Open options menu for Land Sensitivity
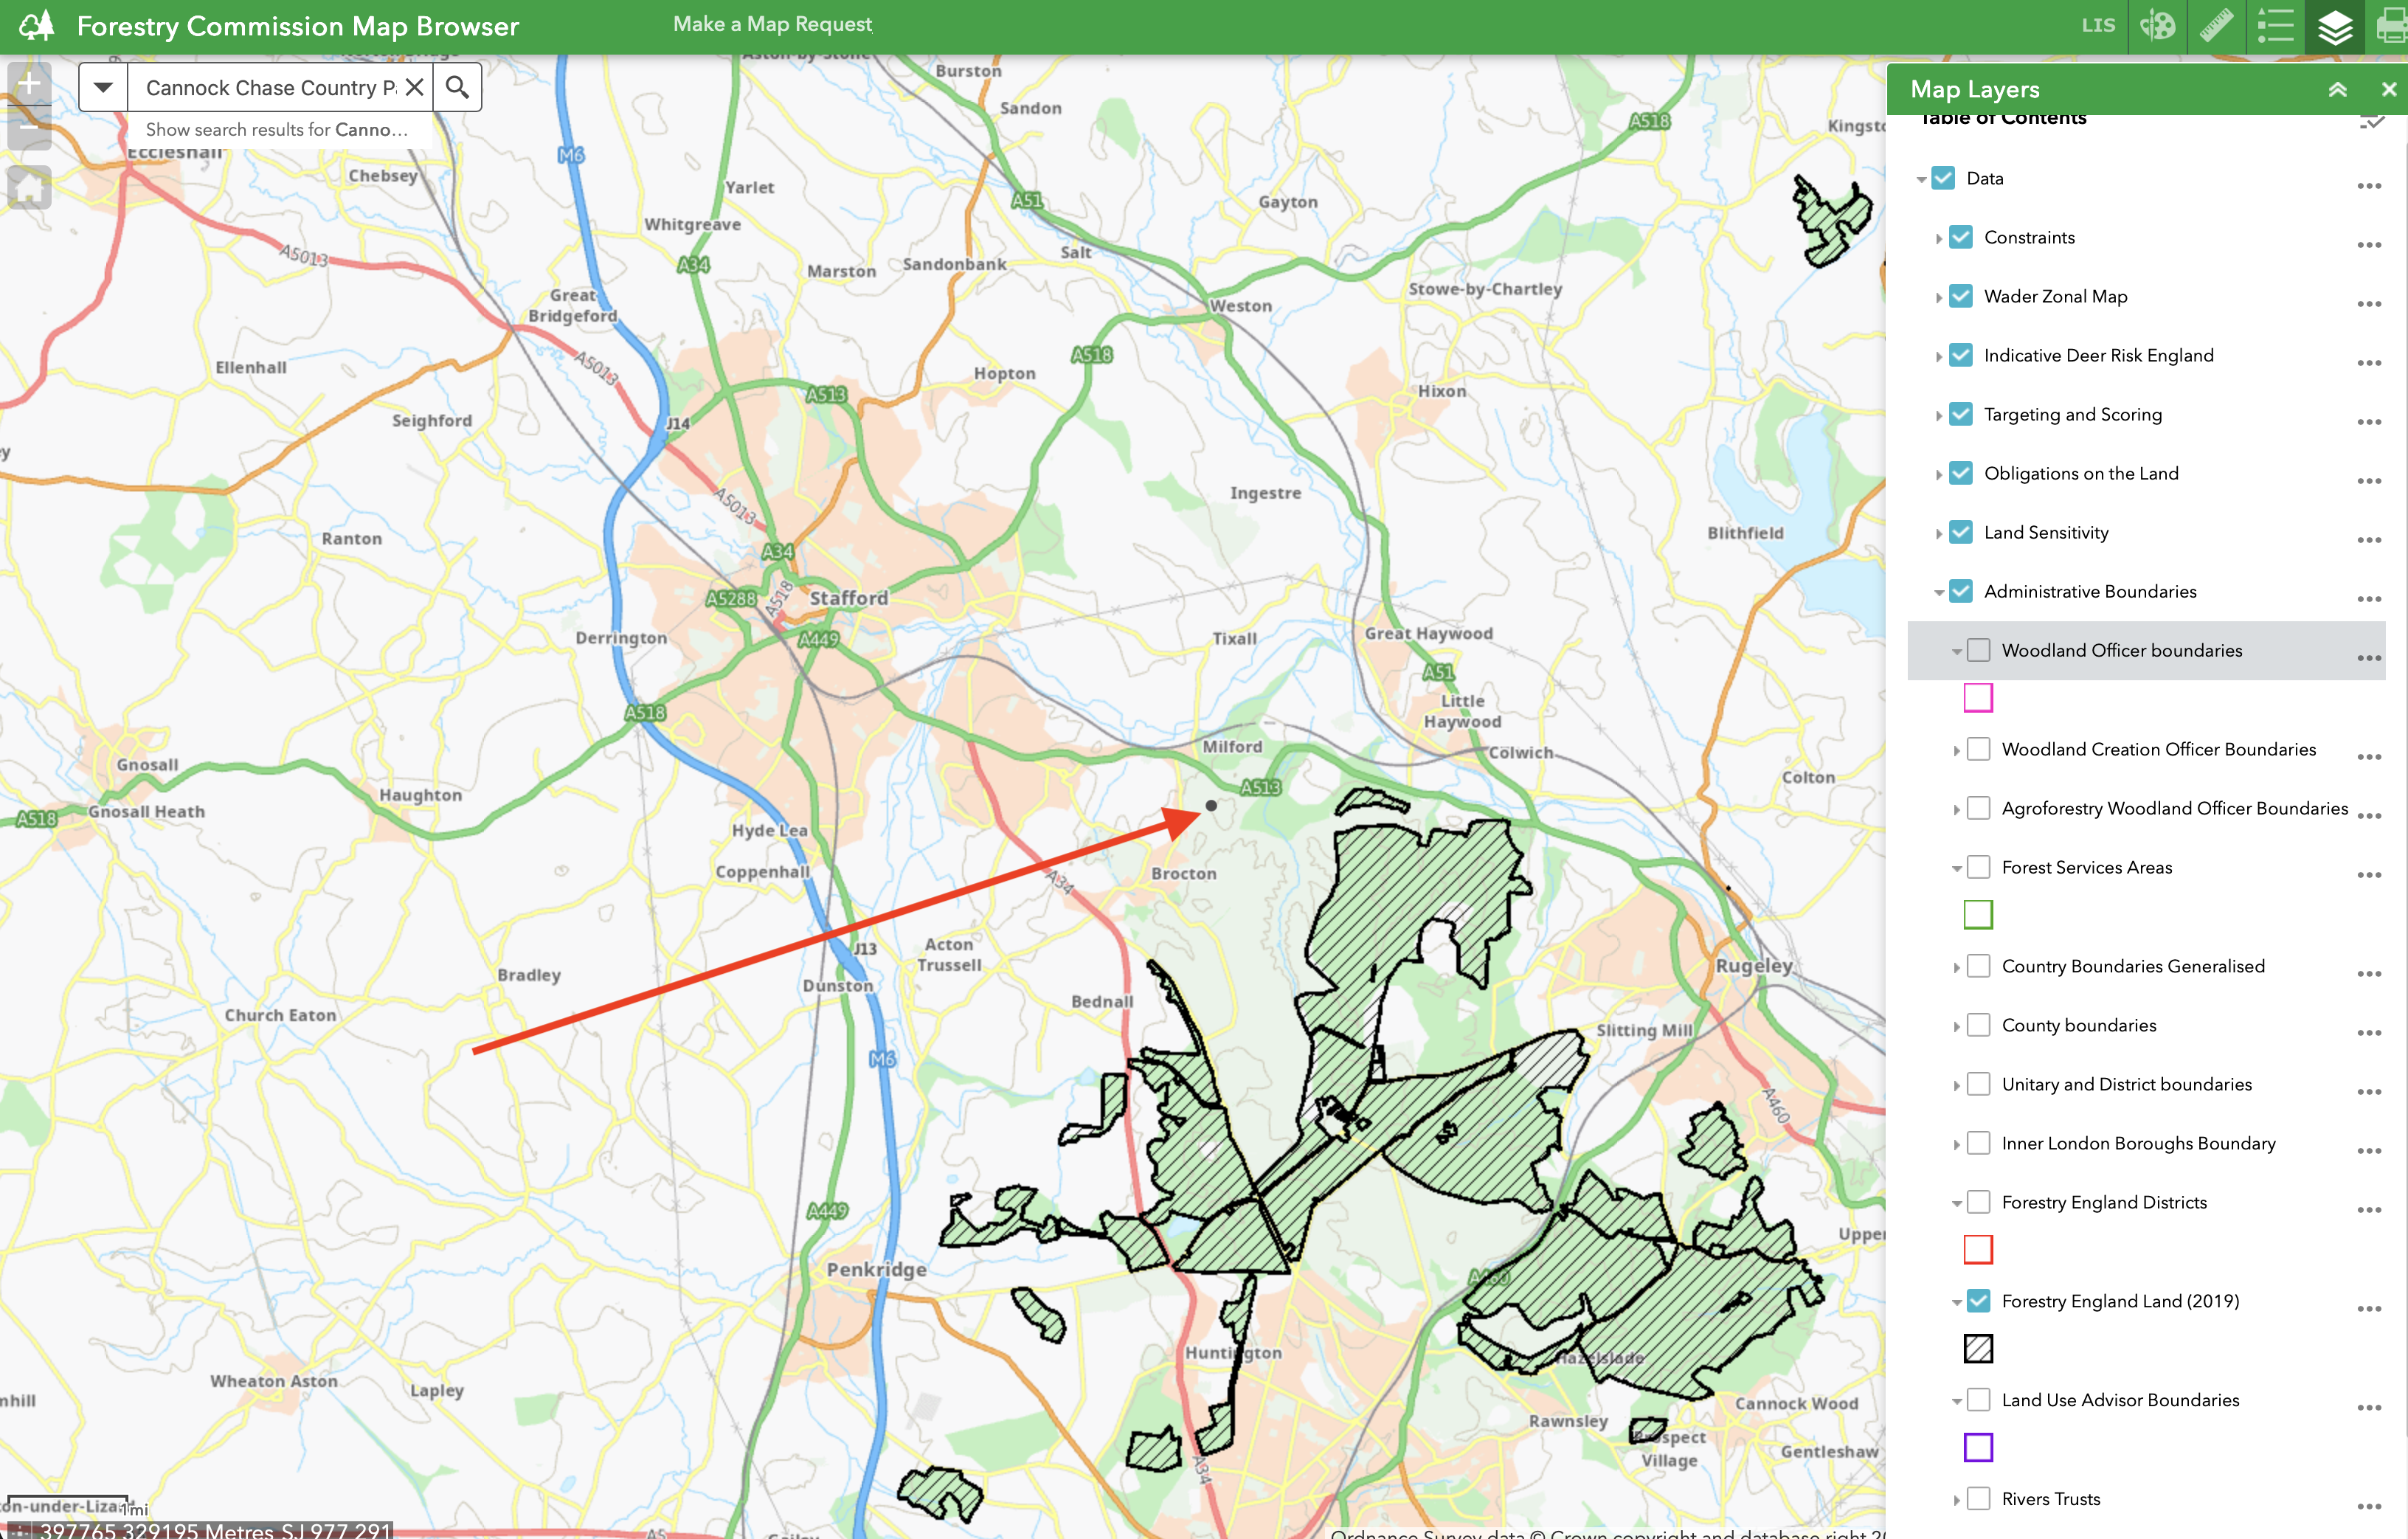Image resolution: width=2408 pixels, height=1539 pixels. (2369, 540)
